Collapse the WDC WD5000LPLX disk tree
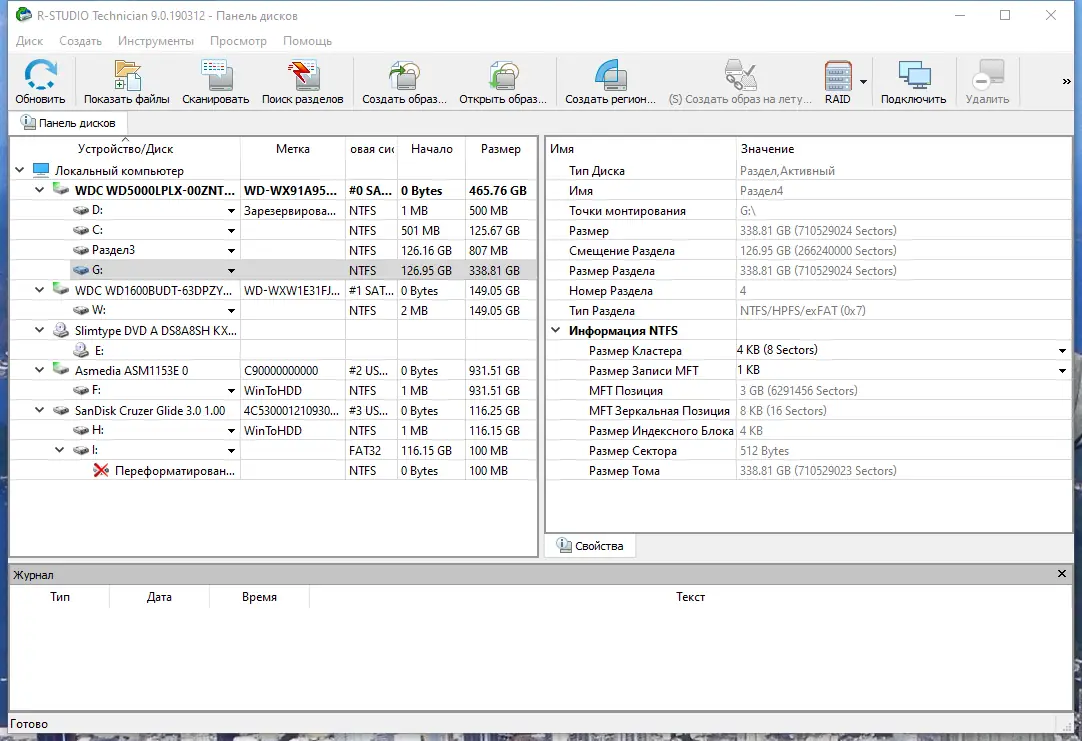The width and height of the screenshot is (1082, 741). pyautogui.click(x=39, y=190)
